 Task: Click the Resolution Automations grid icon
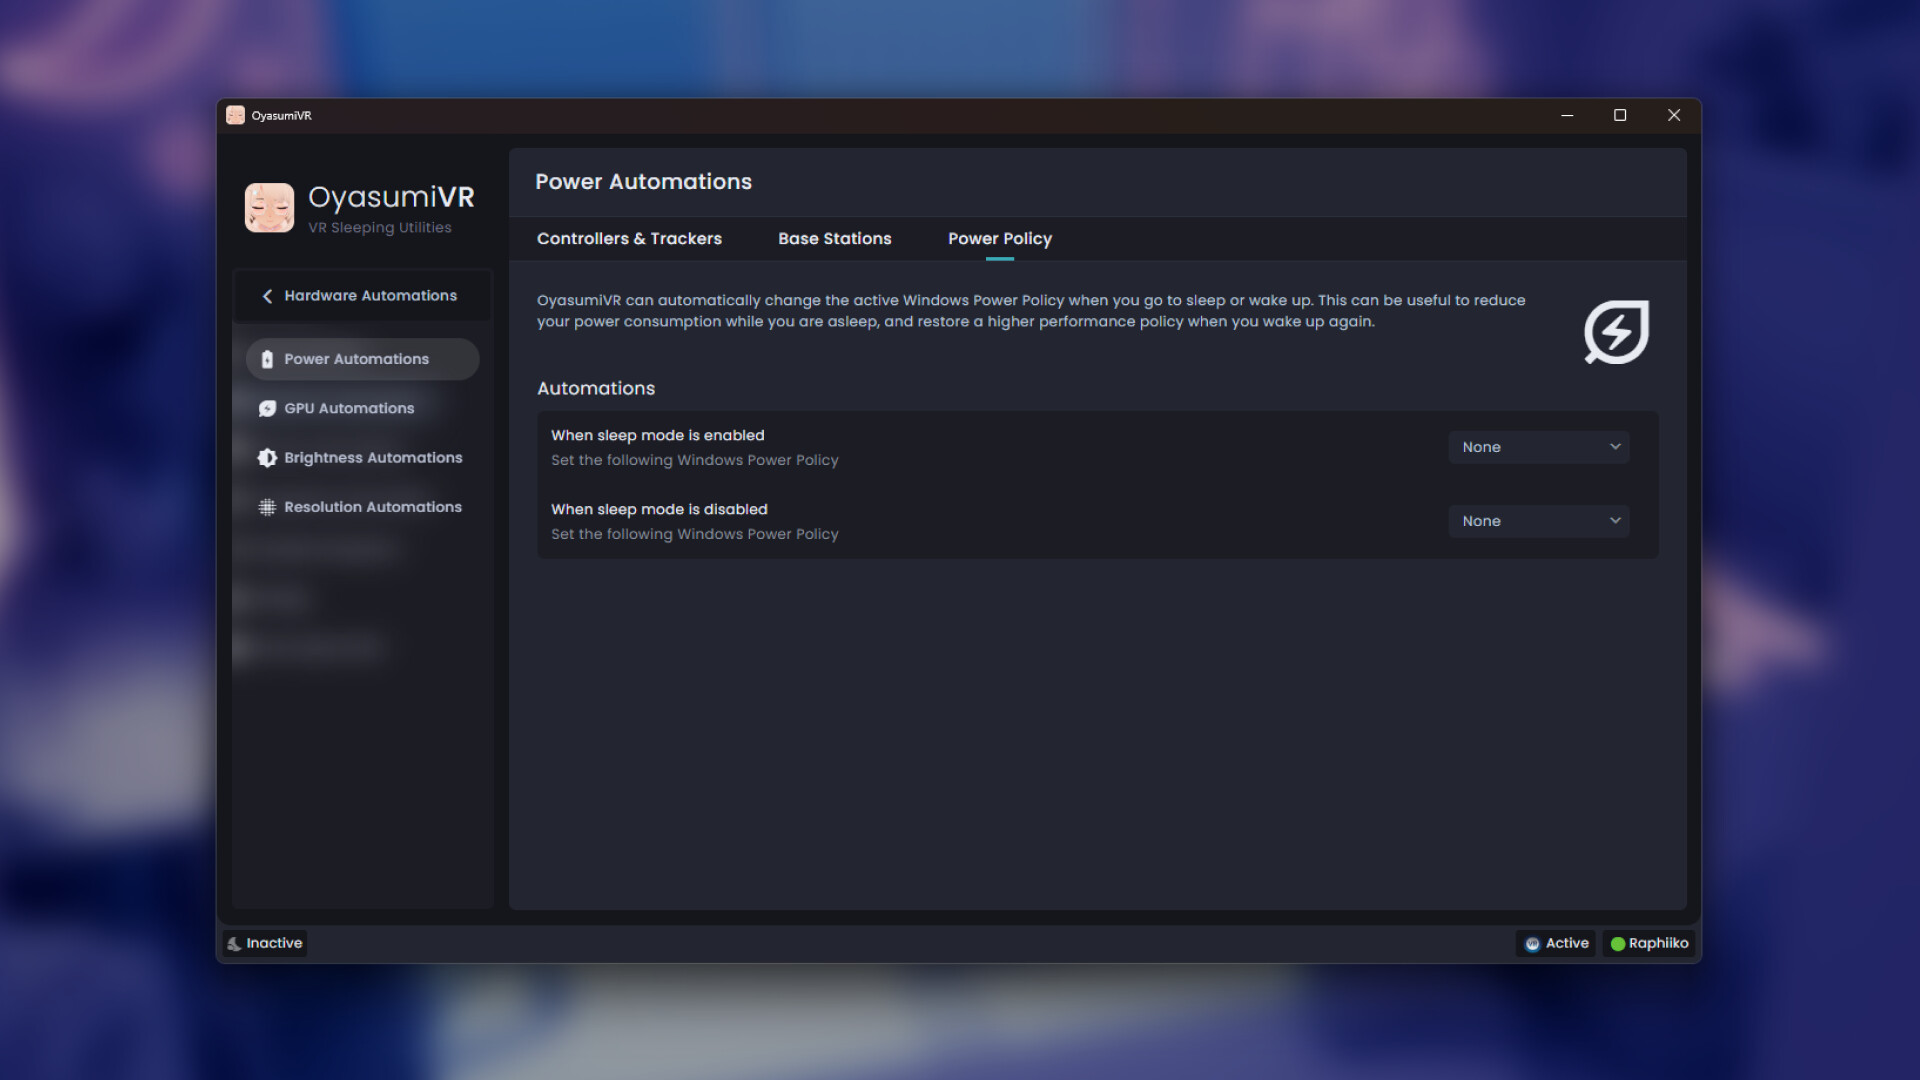[266, 507]
